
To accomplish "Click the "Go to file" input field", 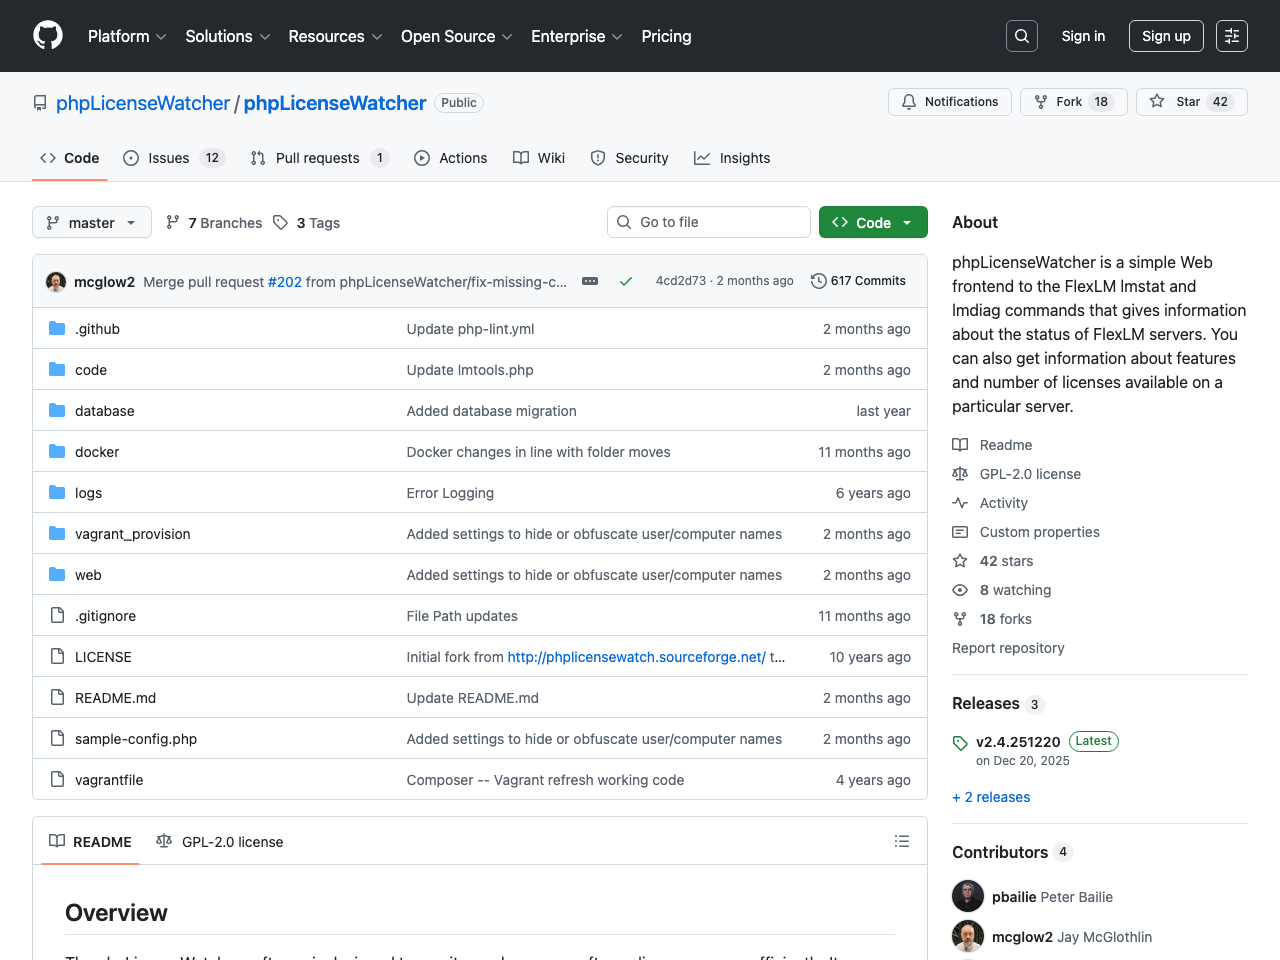I will pos(708,222).
